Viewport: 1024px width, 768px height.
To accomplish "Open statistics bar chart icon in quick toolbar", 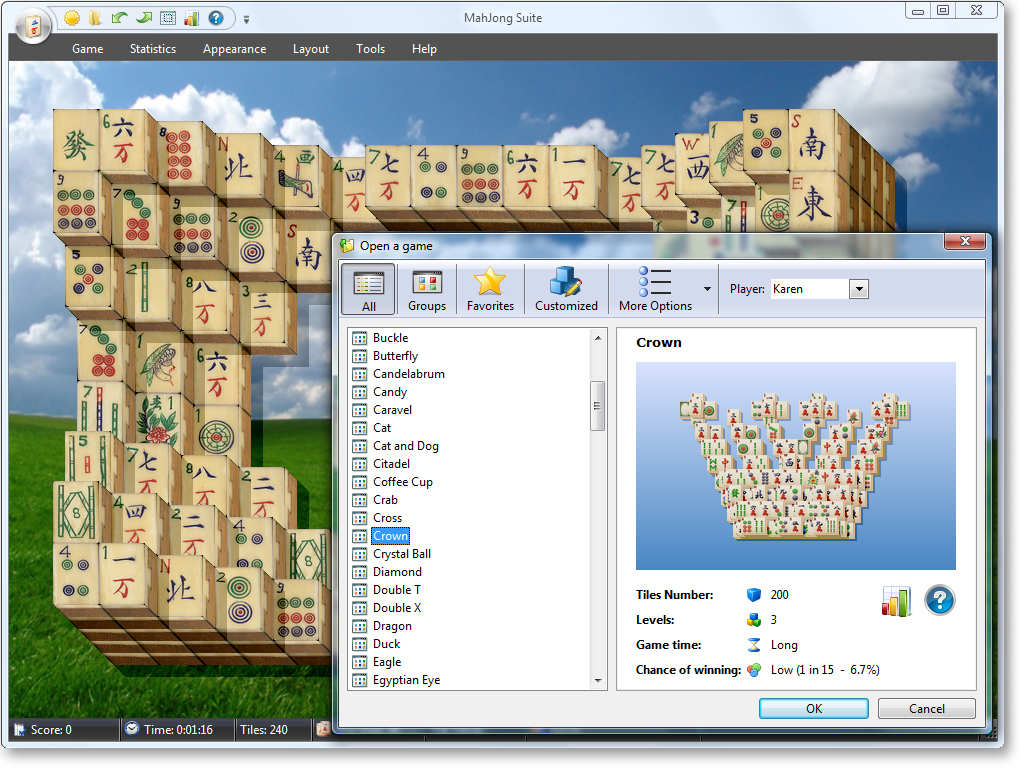I will click(191, 18).
